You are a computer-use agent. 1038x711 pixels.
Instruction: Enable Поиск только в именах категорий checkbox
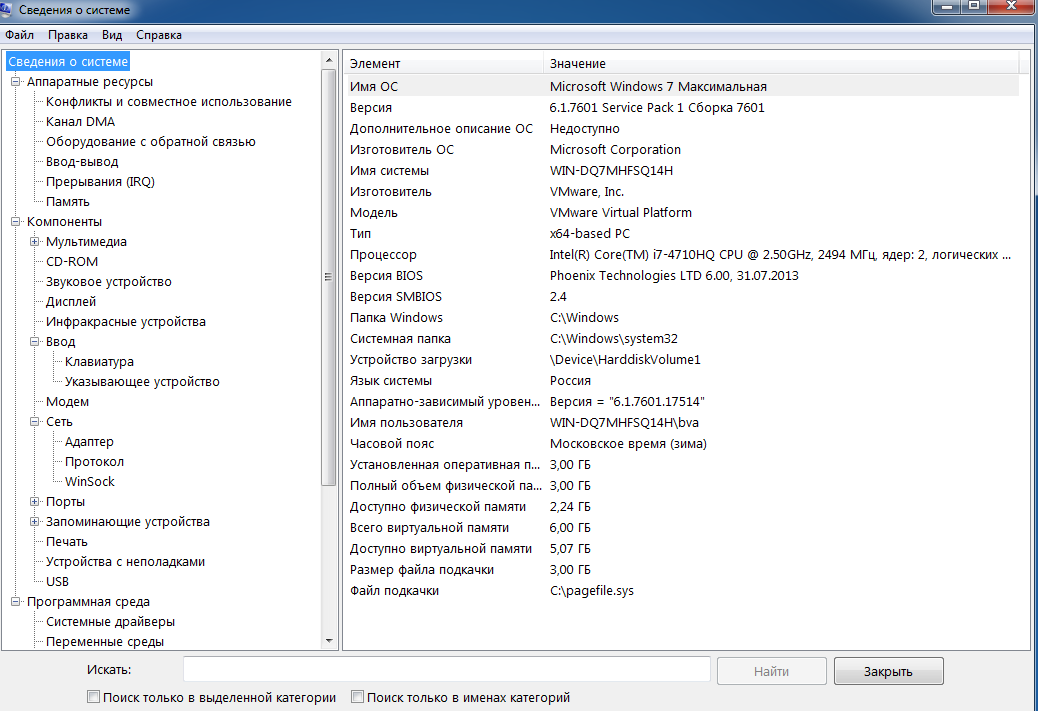pyautogui.click(x=358, y=697)
